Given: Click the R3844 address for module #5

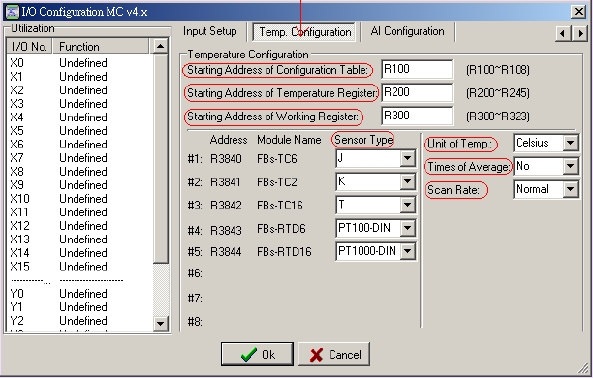Looking at the screenshot, I should tap(226, 251).
